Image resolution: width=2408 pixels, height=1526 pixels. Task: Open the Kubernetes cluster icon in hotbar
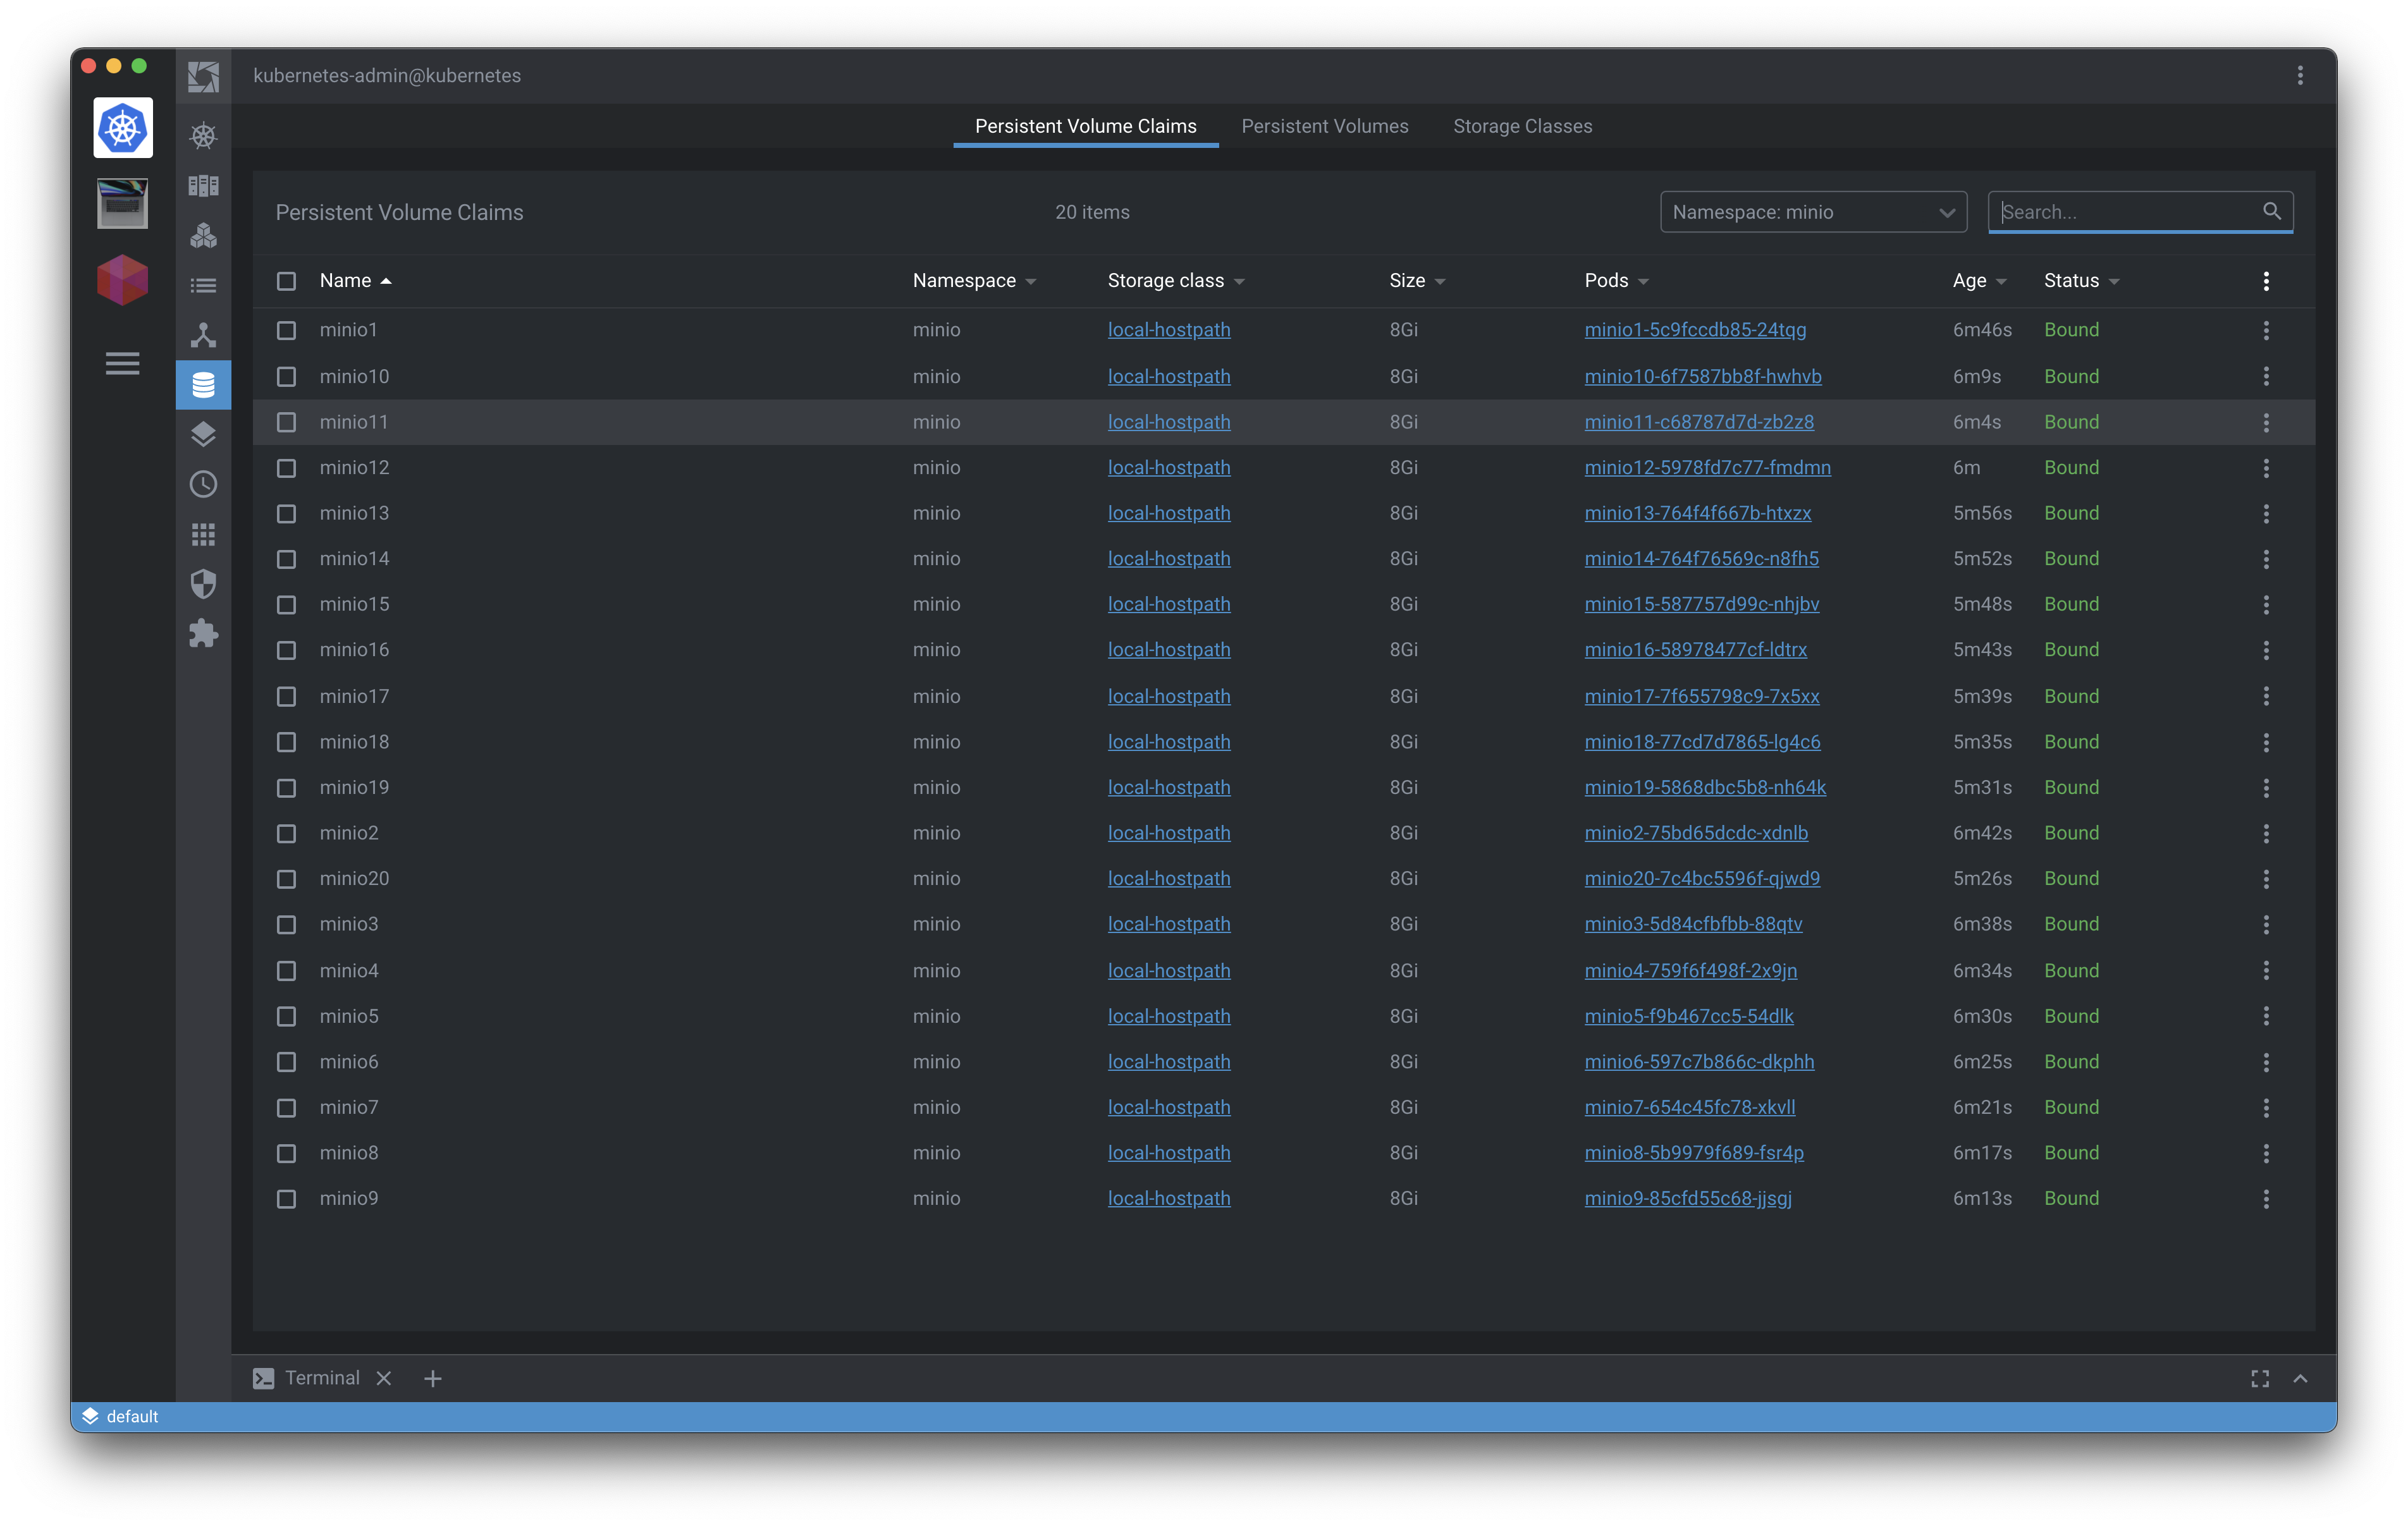click(x=123, y=128)
